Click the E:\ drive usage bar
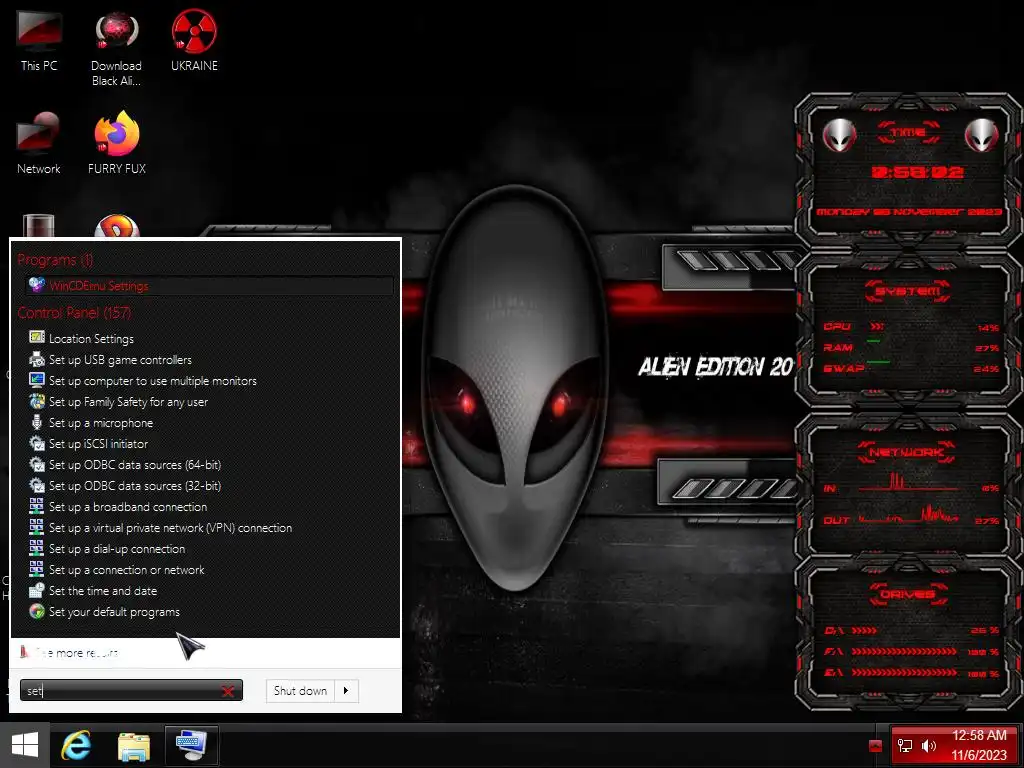1024x768 pixels. (905, 672)
